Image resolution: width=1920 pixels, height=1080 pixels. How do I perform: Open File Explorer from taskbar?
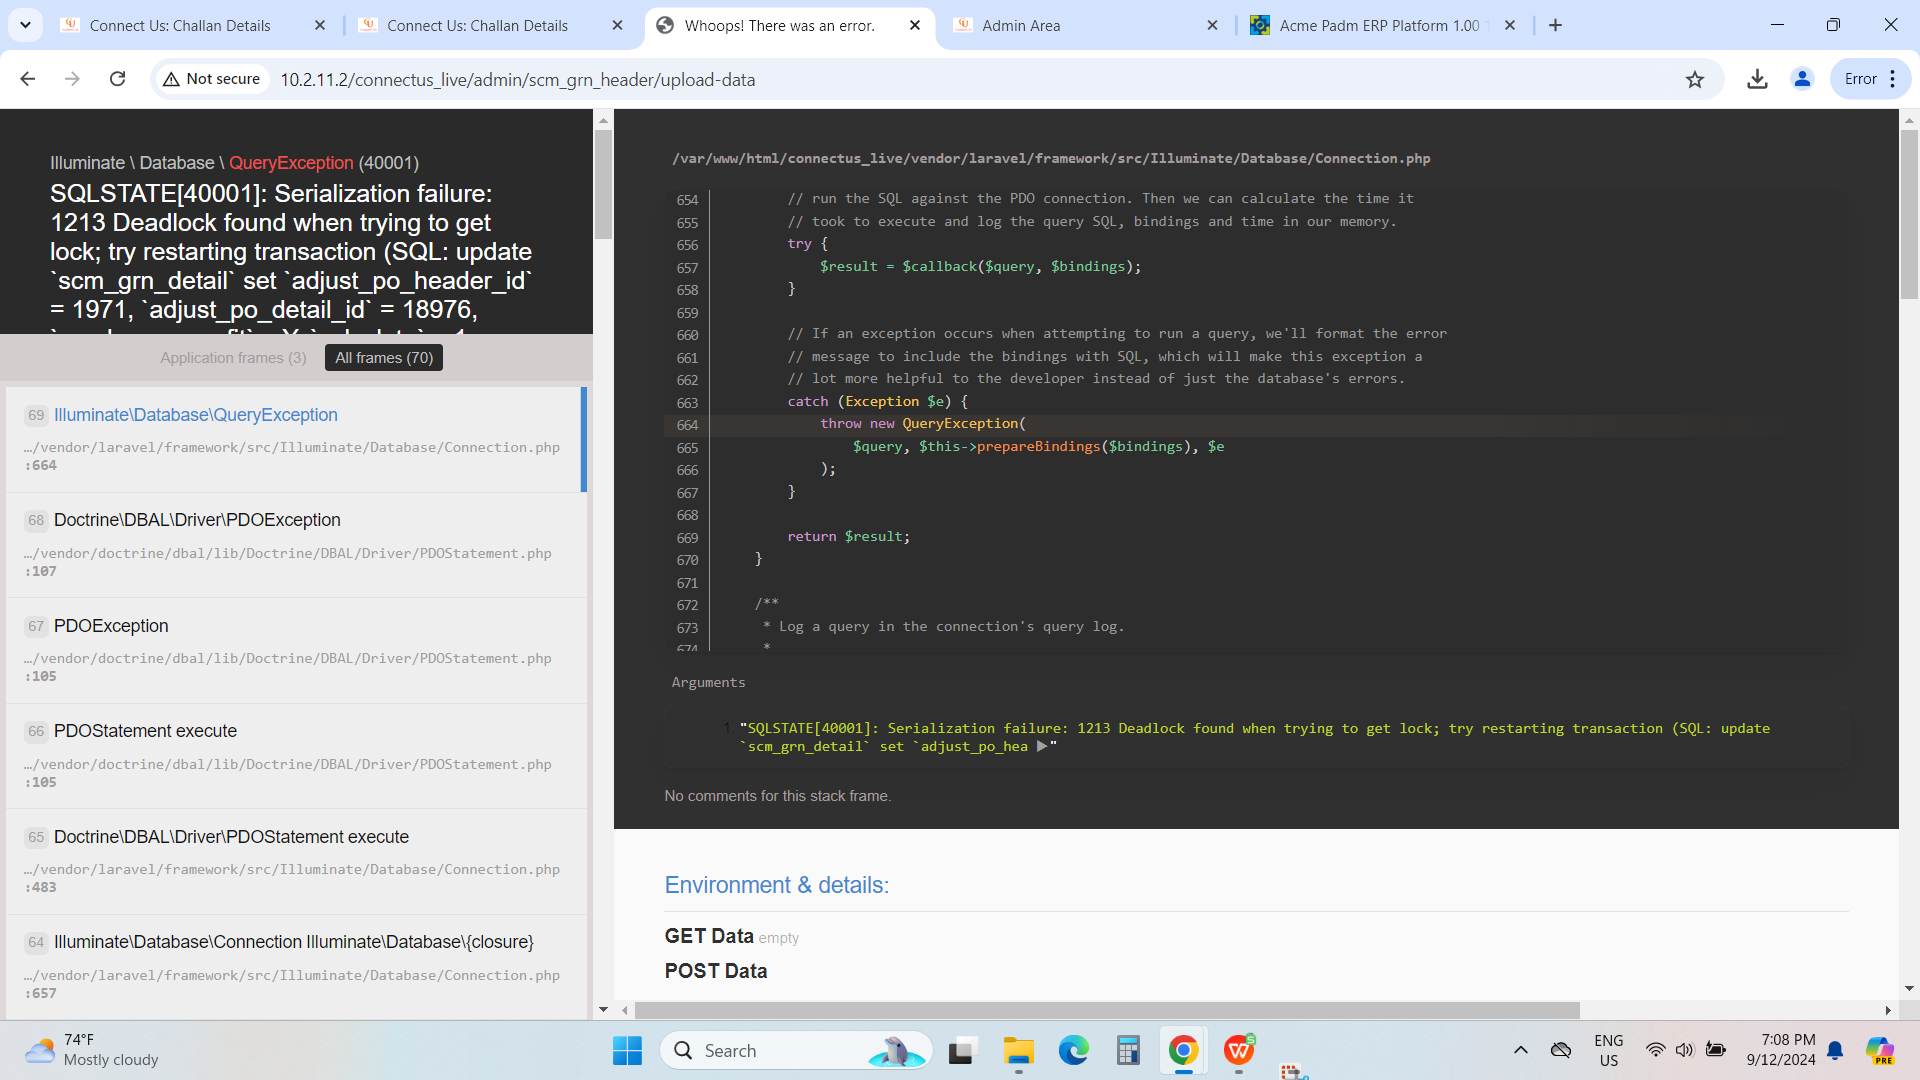(x=1018, y=1051)
